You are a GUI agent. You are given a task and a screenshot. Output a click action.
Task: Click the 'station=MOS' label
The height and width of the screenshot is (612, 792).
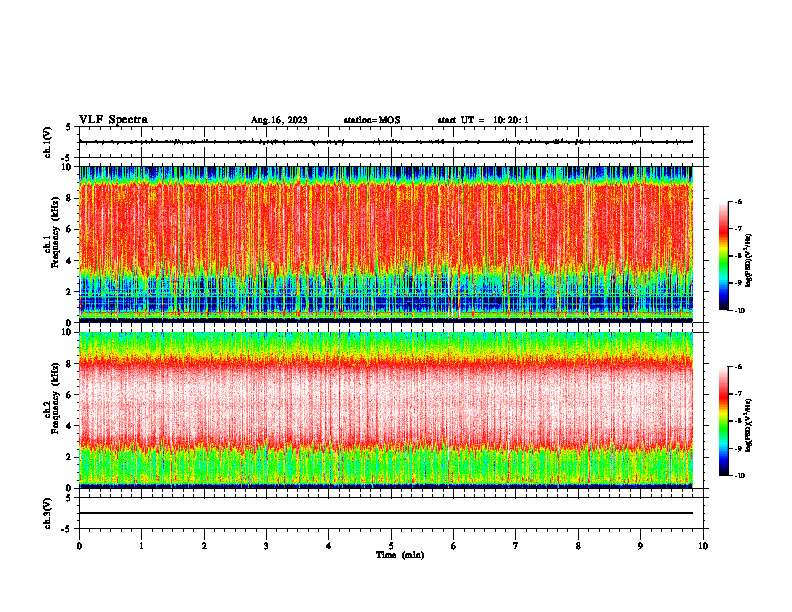tap(372, 120)
